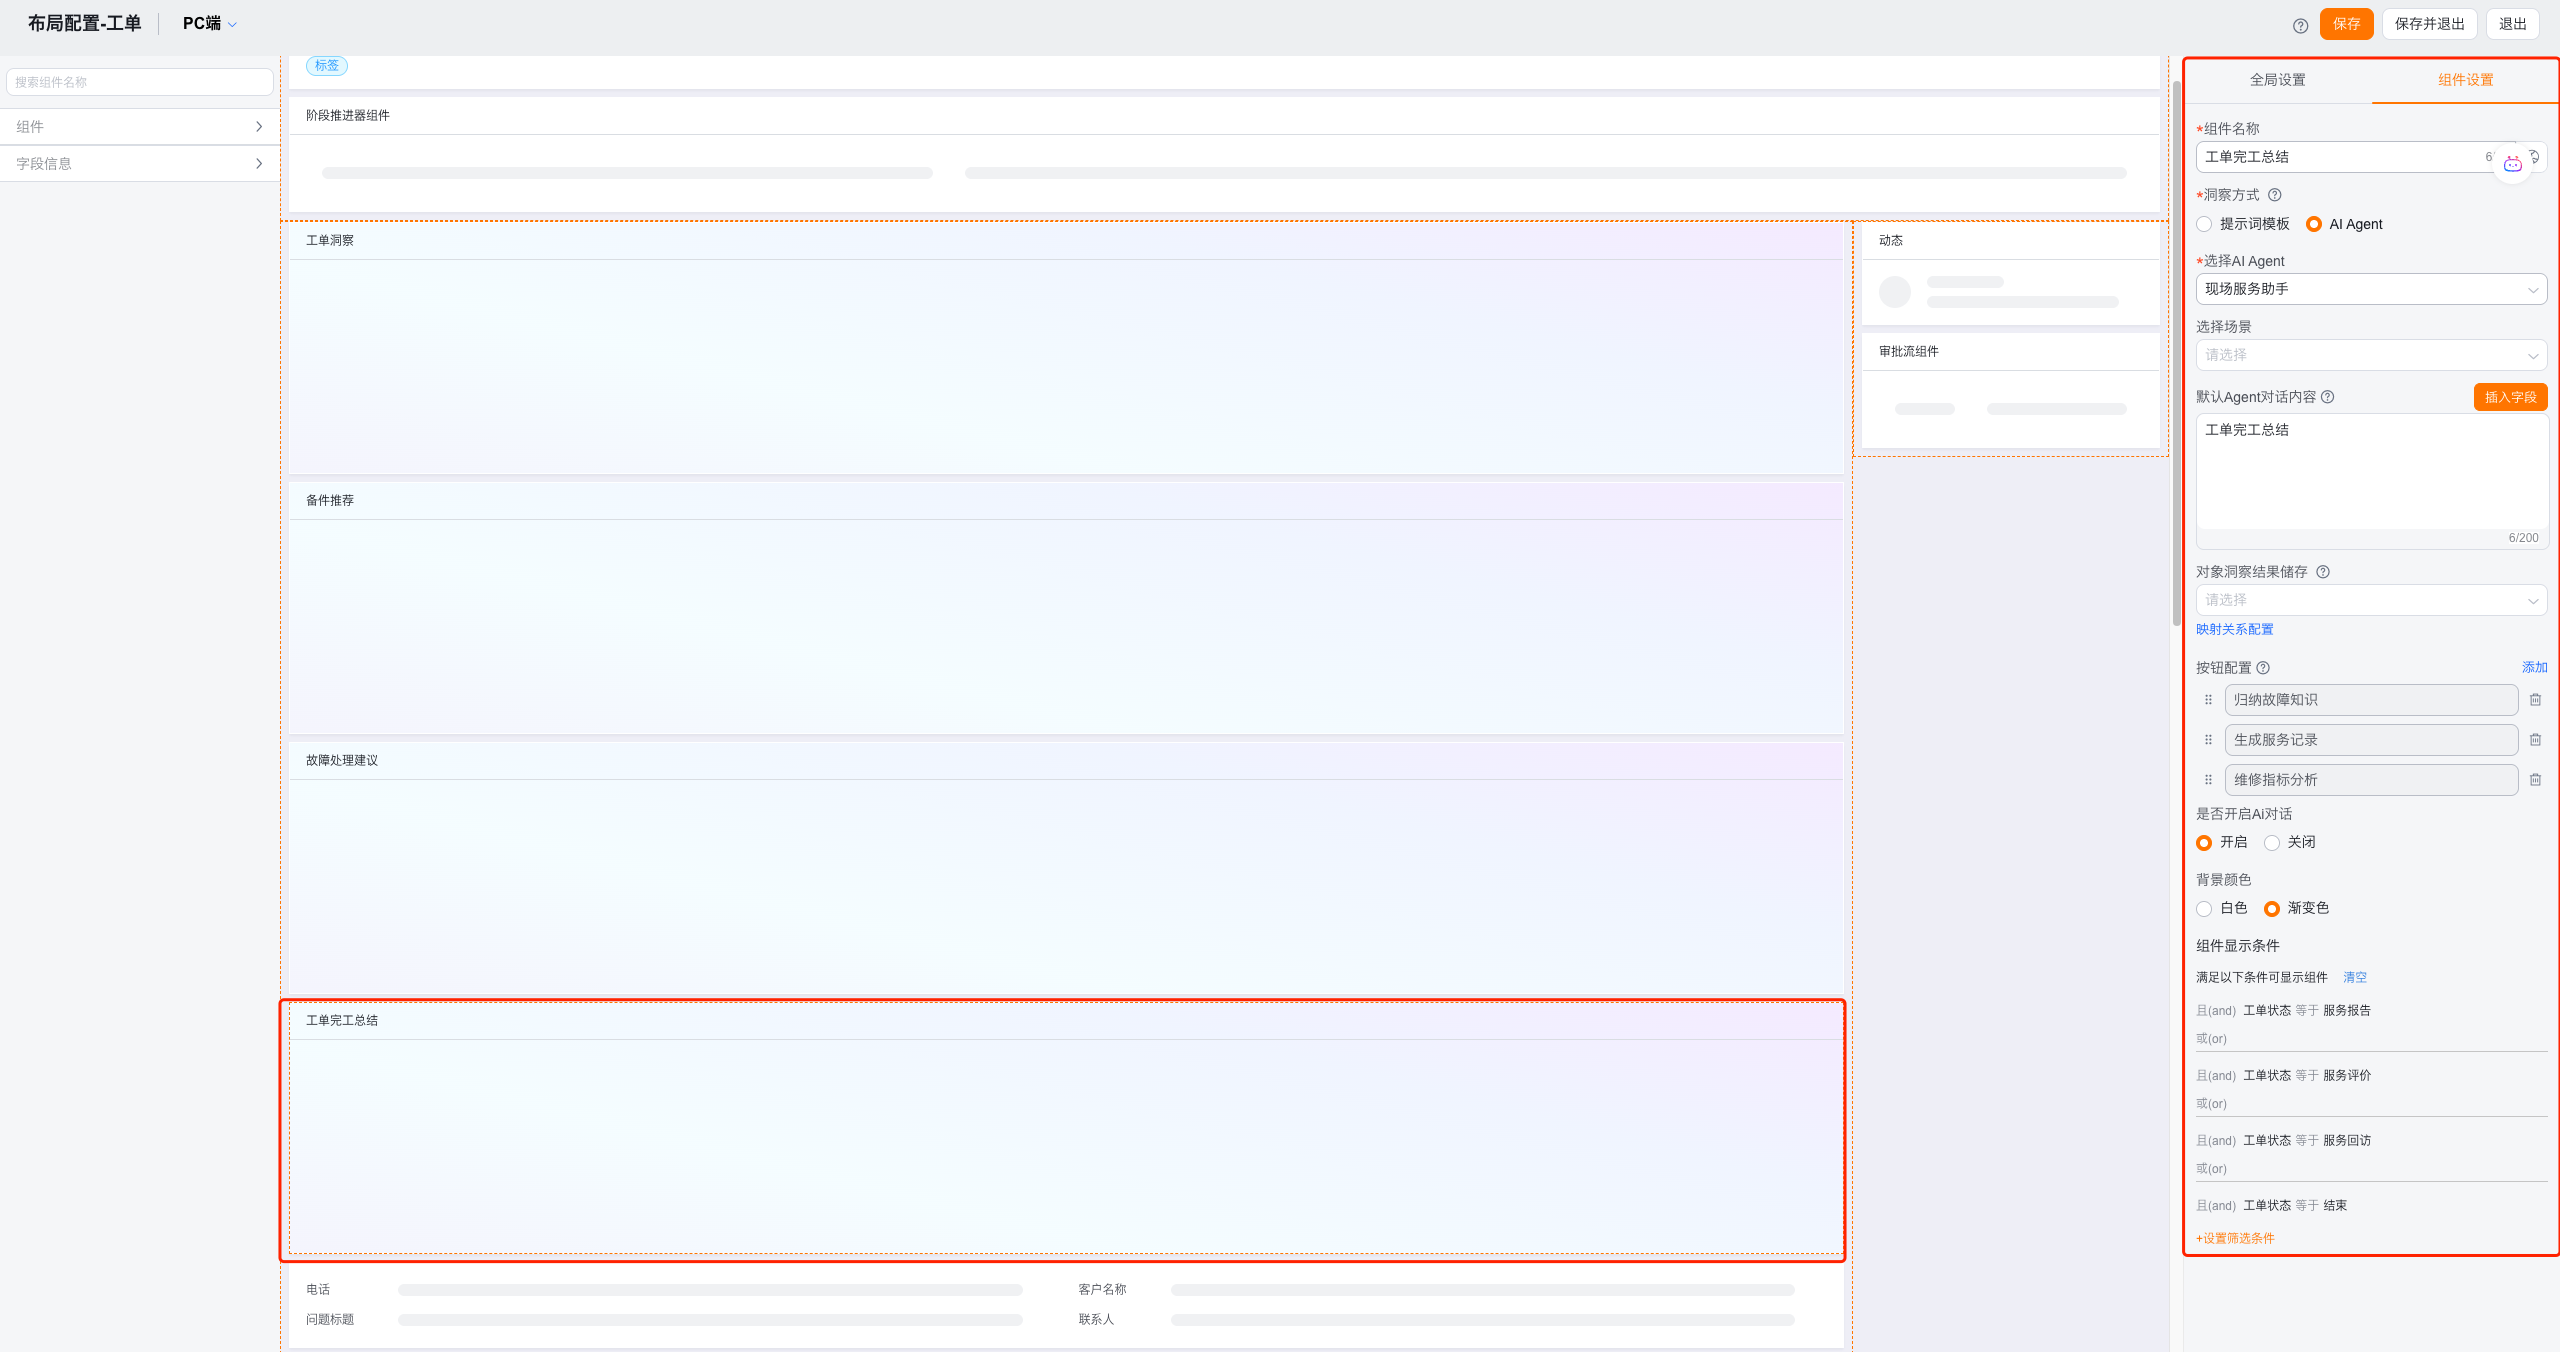This screenshot has width=2560, height=1352.
Task: Delete the 维修指标分析 button entry
Action: point(2535,780)
